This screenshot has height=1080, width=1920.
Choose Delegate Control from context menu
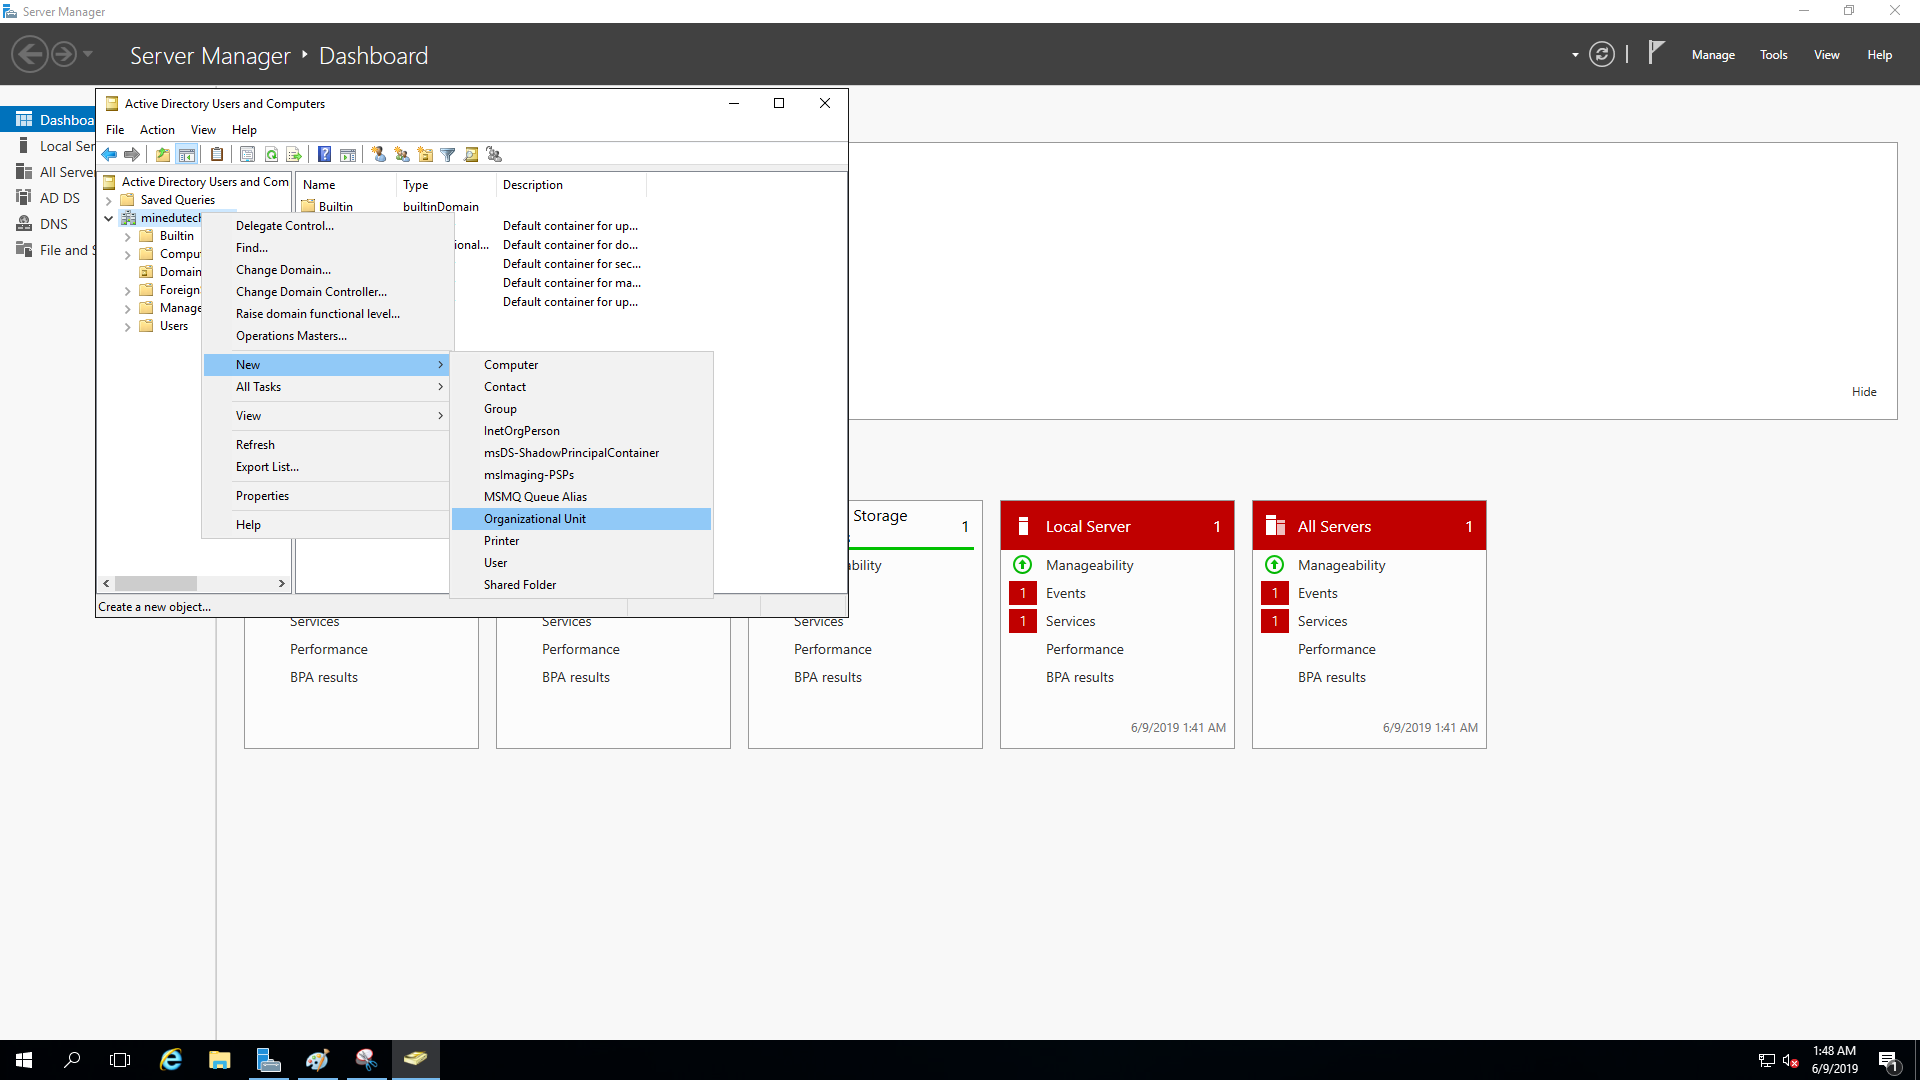[285, 226]
